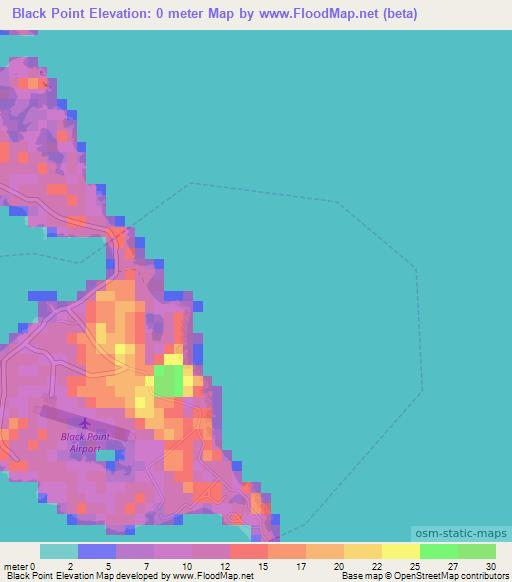This screenshot has height=582, width=512.
Task: Click the 5 meter purple legend swatch
Action: tap(135, 551)
